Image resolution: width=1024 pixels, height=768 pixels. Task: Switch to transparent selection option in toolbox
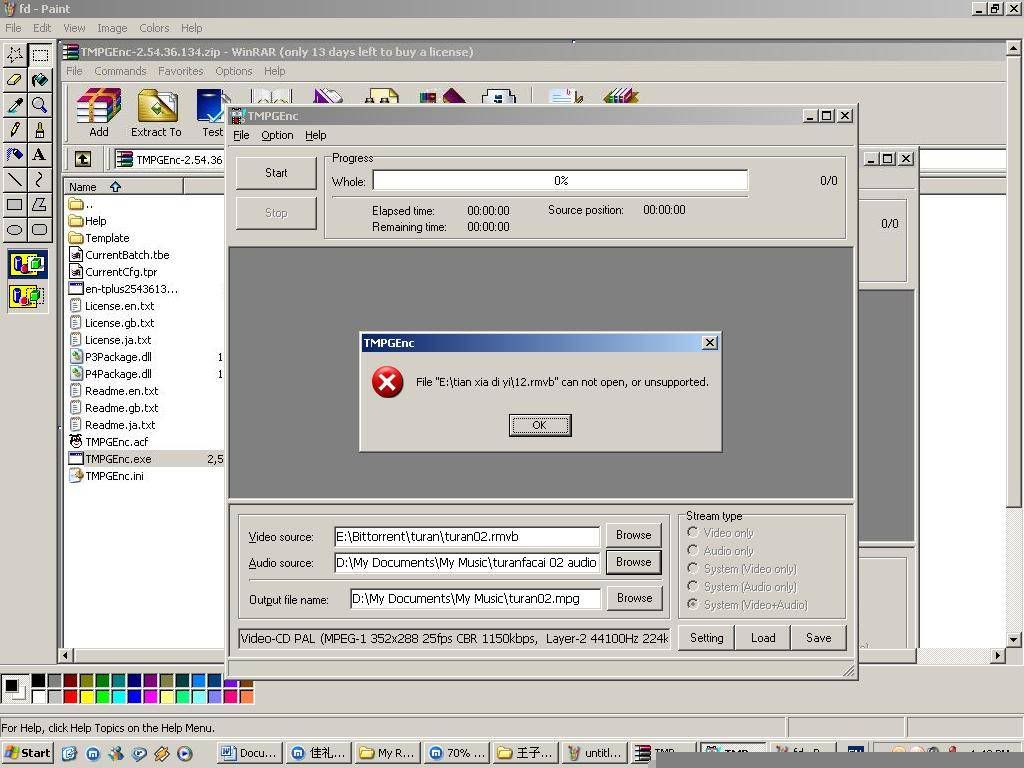[28, 296]
